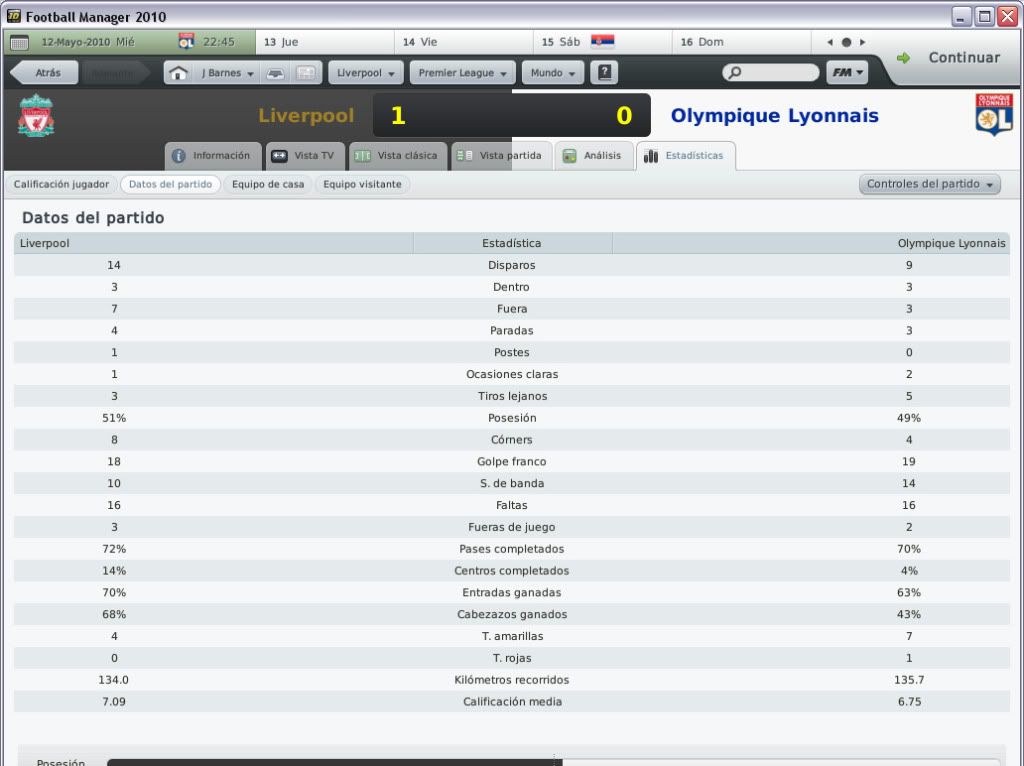Viewport: 1024px width, 766px height.
Task: Click the Liverpool club crest
Action: click(x=36, y=116)
